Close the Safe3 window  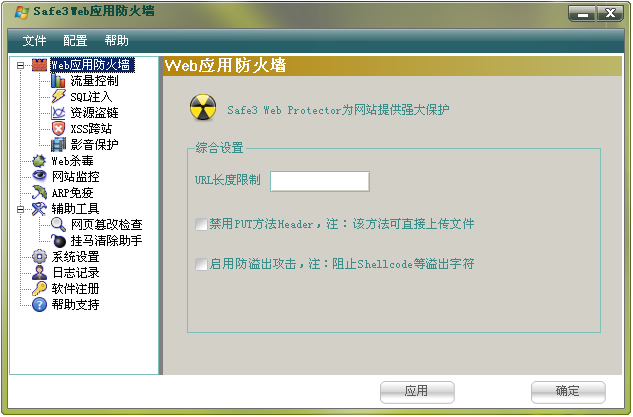[610, 14]
